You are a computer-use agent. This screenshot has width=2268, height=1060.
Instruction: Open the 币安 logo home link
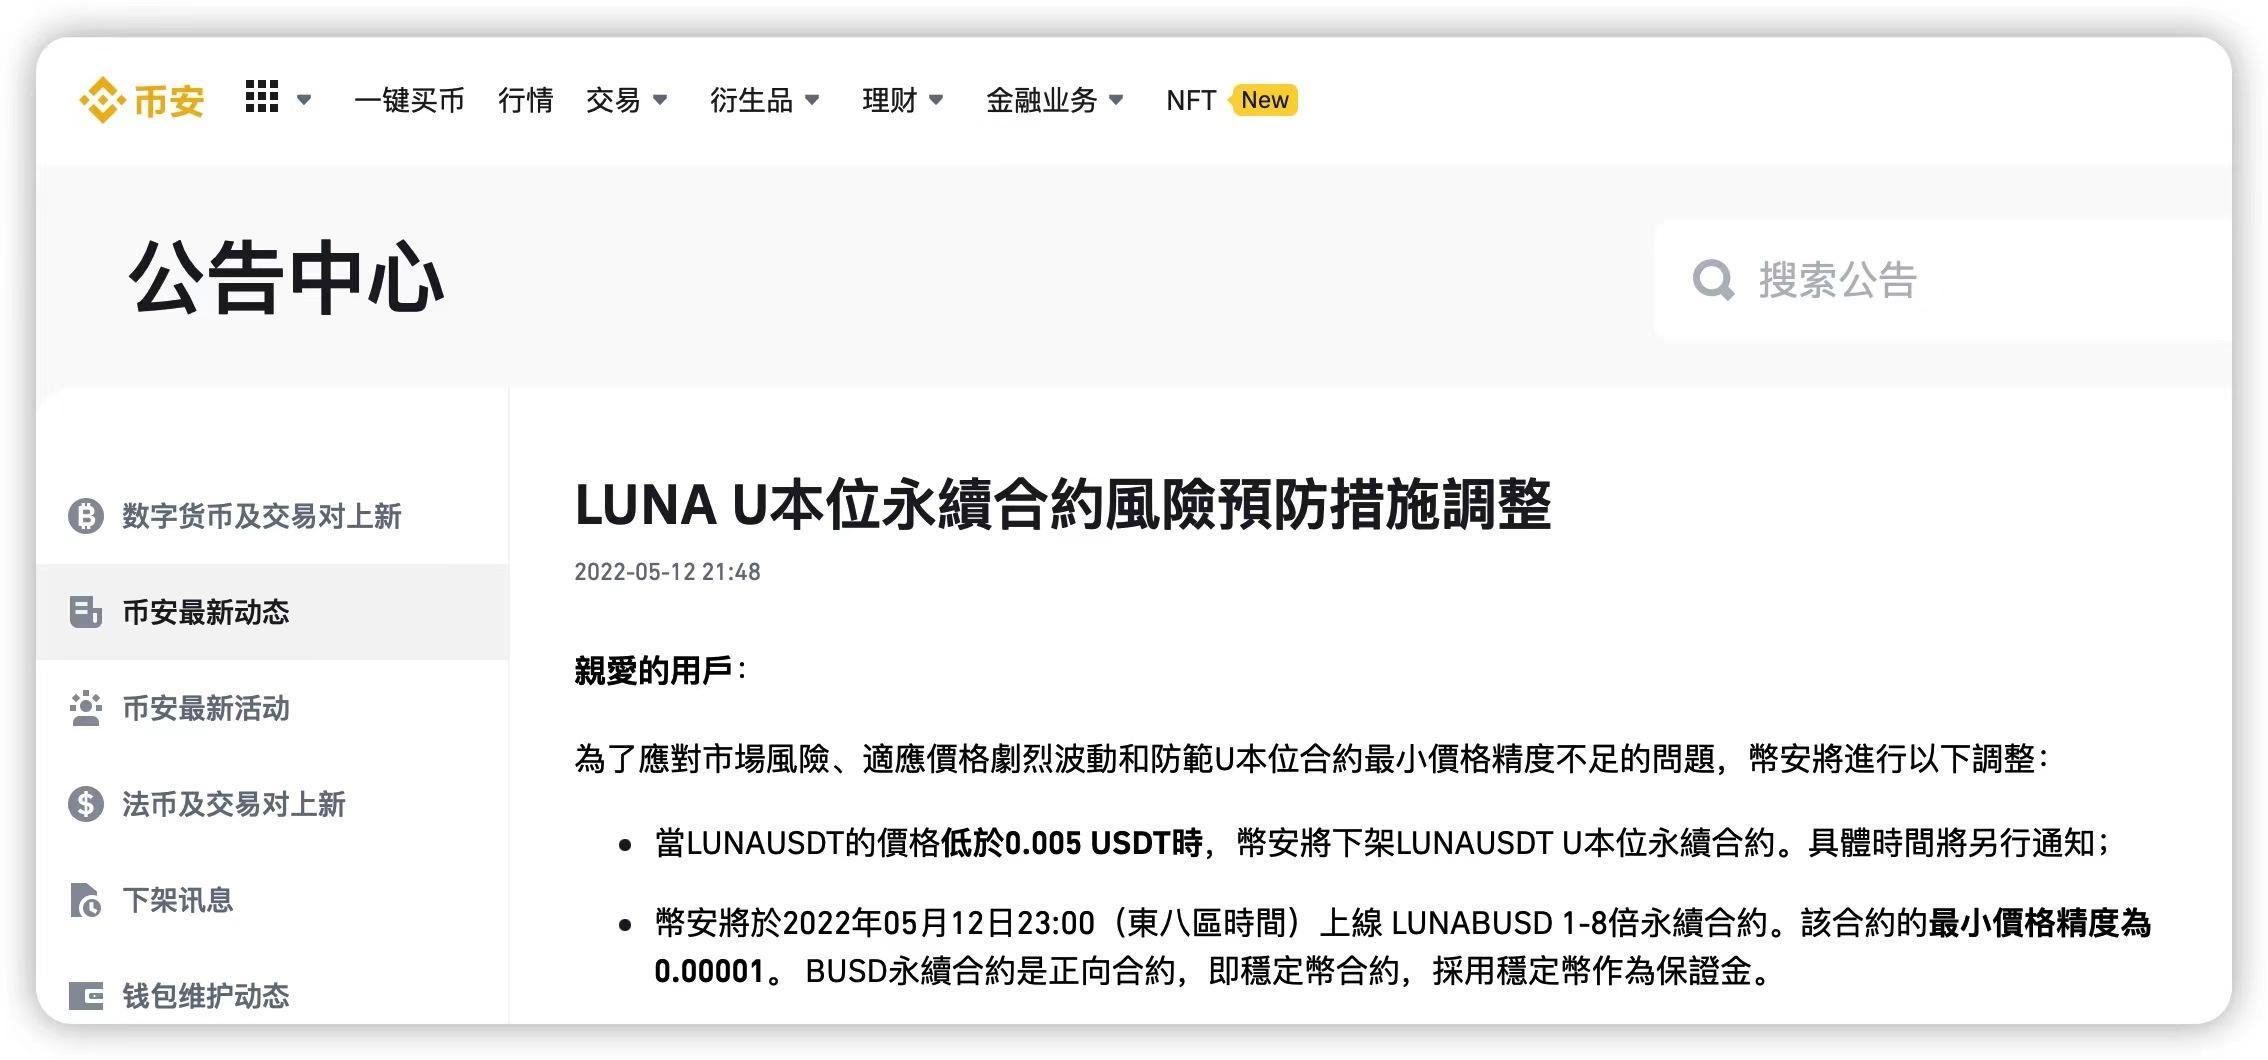pyautogui.click(x=142, y=100)
